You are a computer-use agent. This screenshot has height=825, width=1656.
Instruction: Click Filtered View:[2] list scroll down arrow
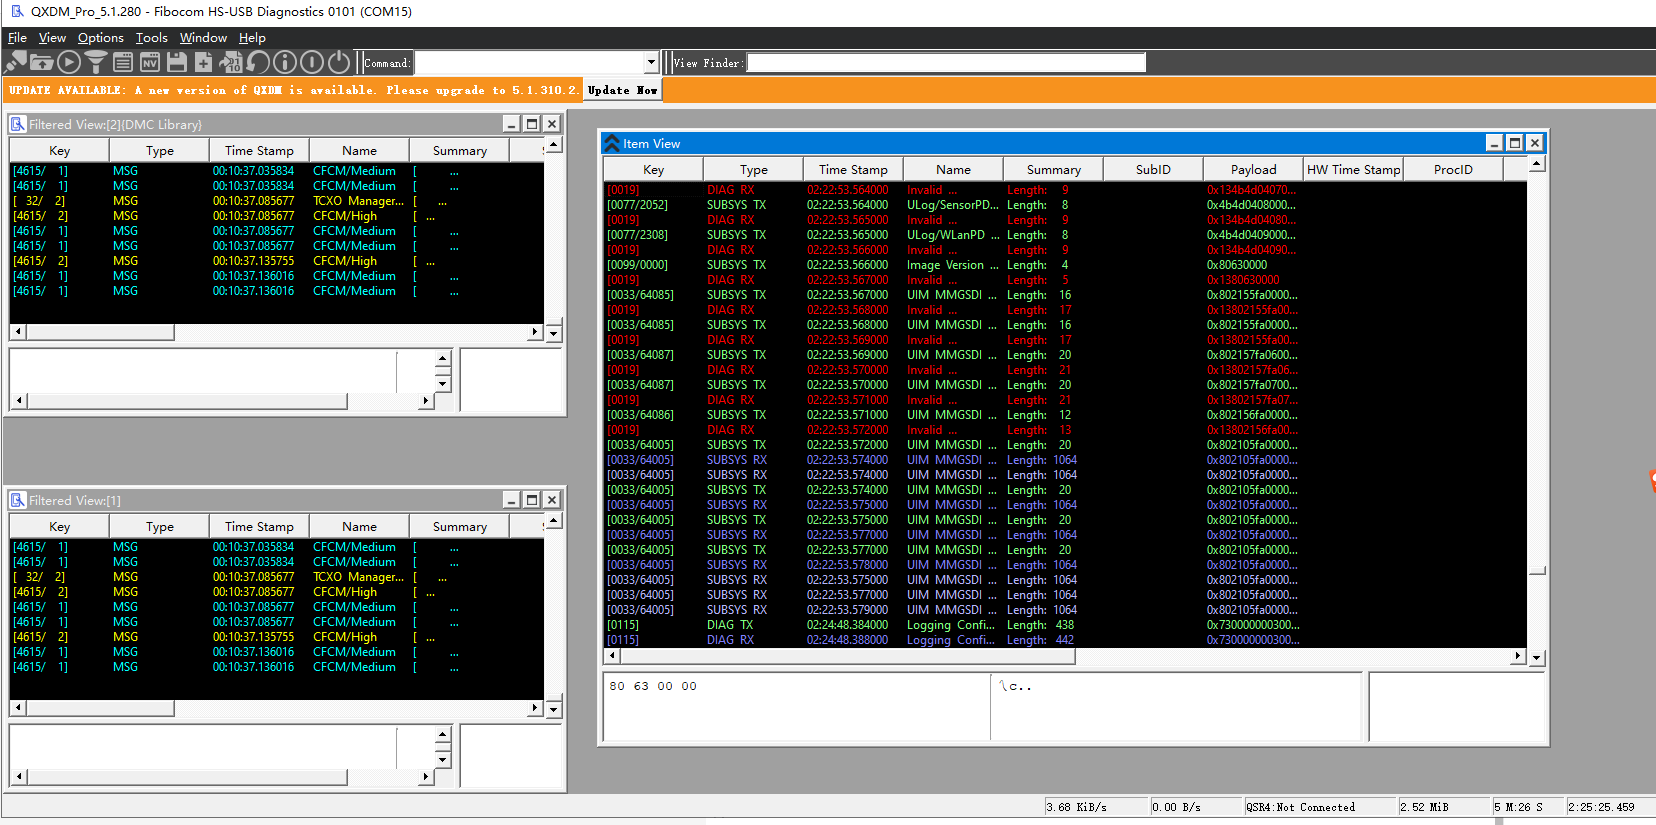tap(554, 333)
